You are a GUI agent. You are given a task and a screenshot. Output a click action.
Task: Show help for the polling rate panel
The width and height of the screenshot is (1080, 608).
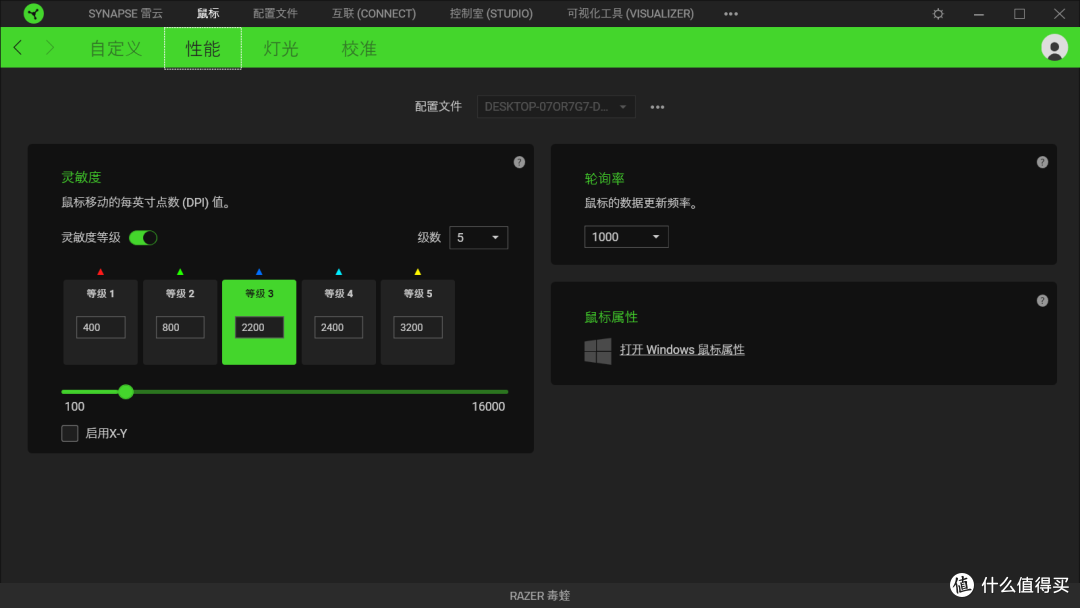pyautogui.click(x=1042, y=162)
